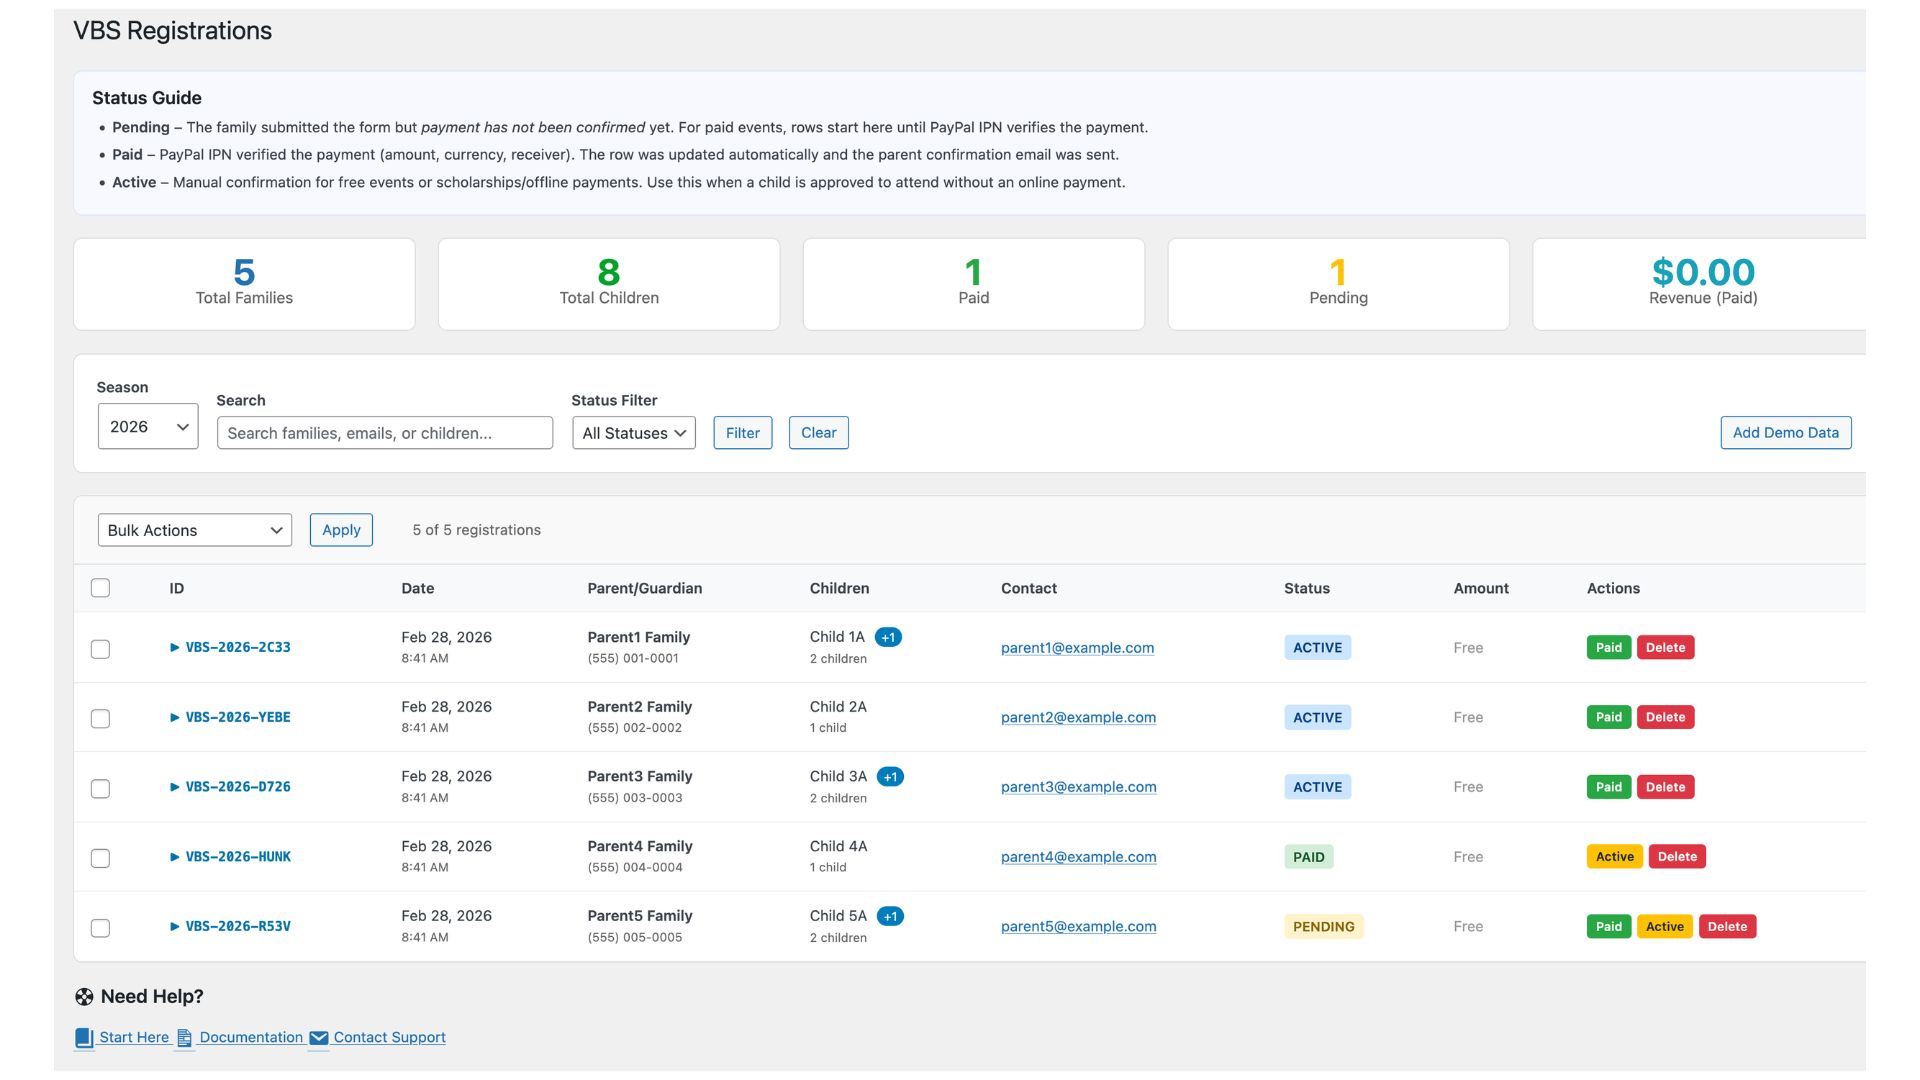Click the lifebuoy icon beside Need Help

[x=84, y=997]
